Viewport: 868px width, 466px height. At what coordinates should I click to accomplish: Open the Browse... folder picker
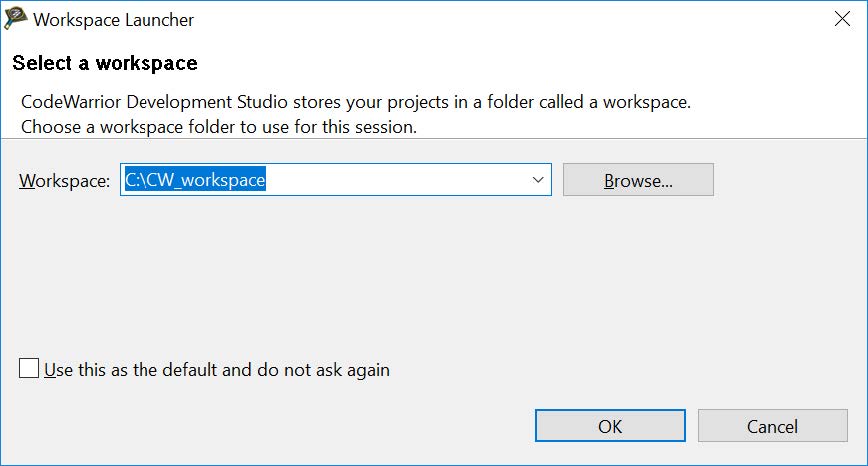(638, 180)
